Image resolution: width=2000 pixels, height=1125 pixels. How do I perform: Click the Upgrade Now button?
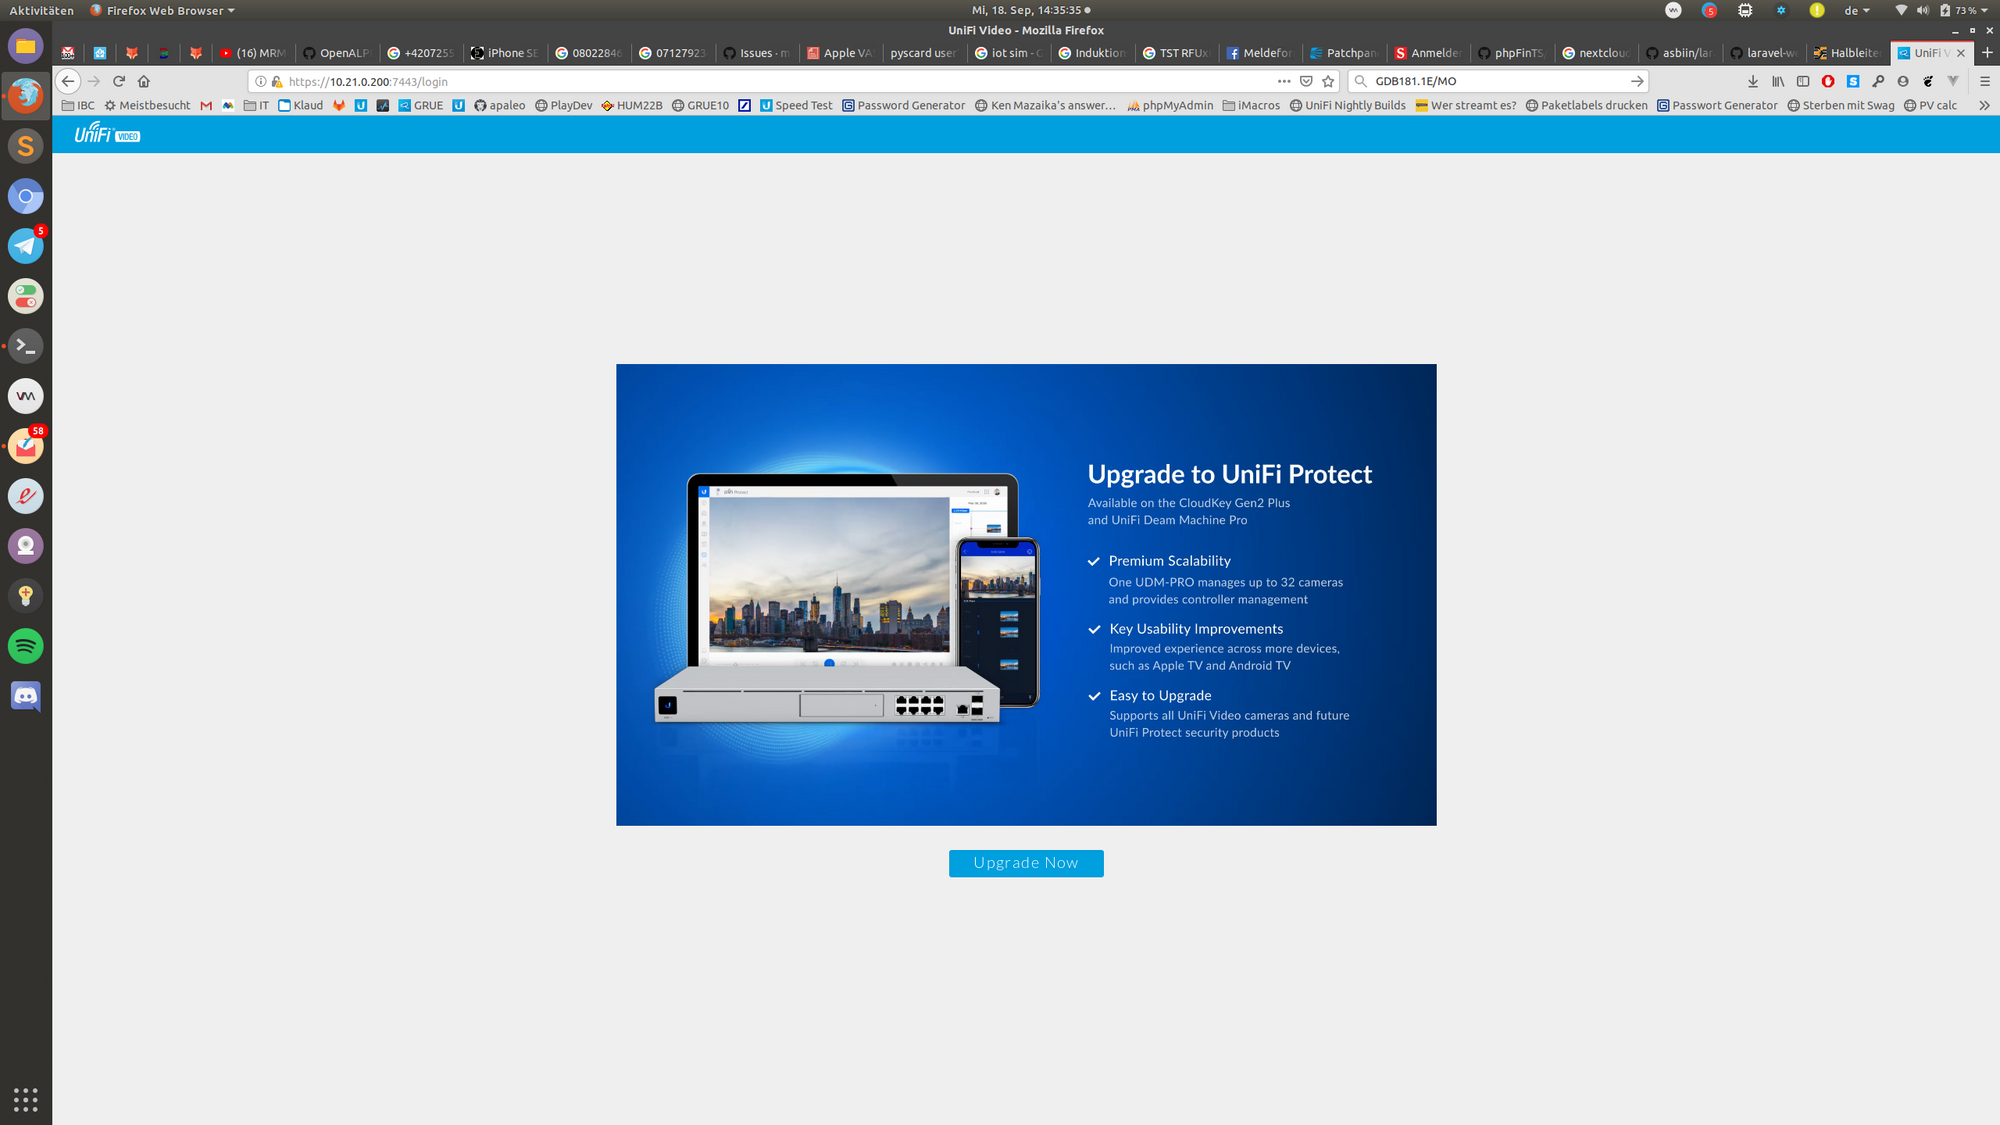point(1025,863)
